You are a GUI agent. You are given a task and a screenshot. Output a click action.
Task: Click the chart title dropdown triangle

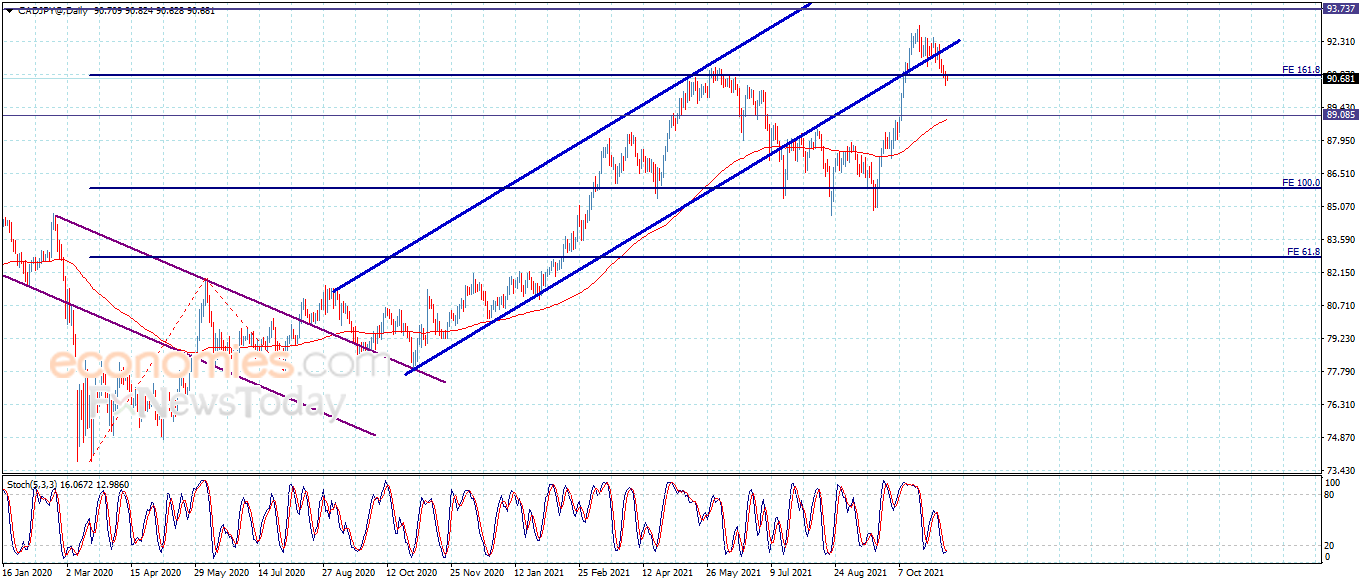pos(10,10)
